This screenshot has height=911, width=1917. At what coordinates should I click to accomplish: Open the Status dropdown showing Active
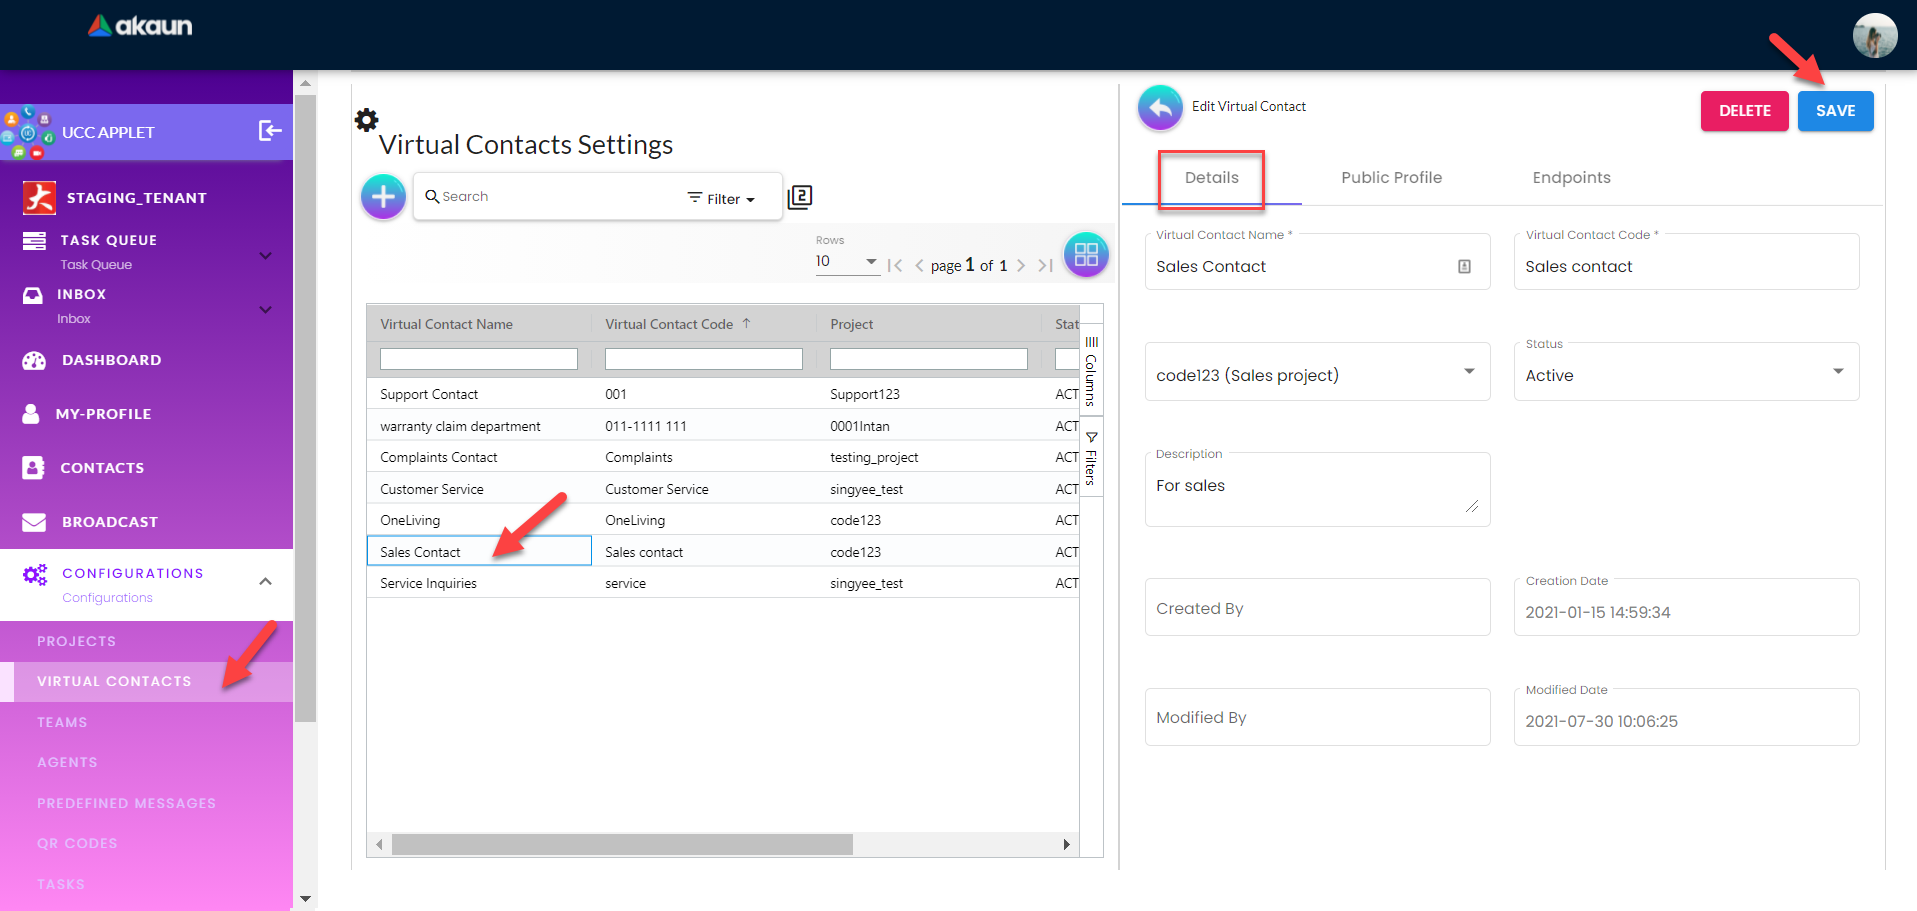pyautogui.click(x=1686, y=375)
